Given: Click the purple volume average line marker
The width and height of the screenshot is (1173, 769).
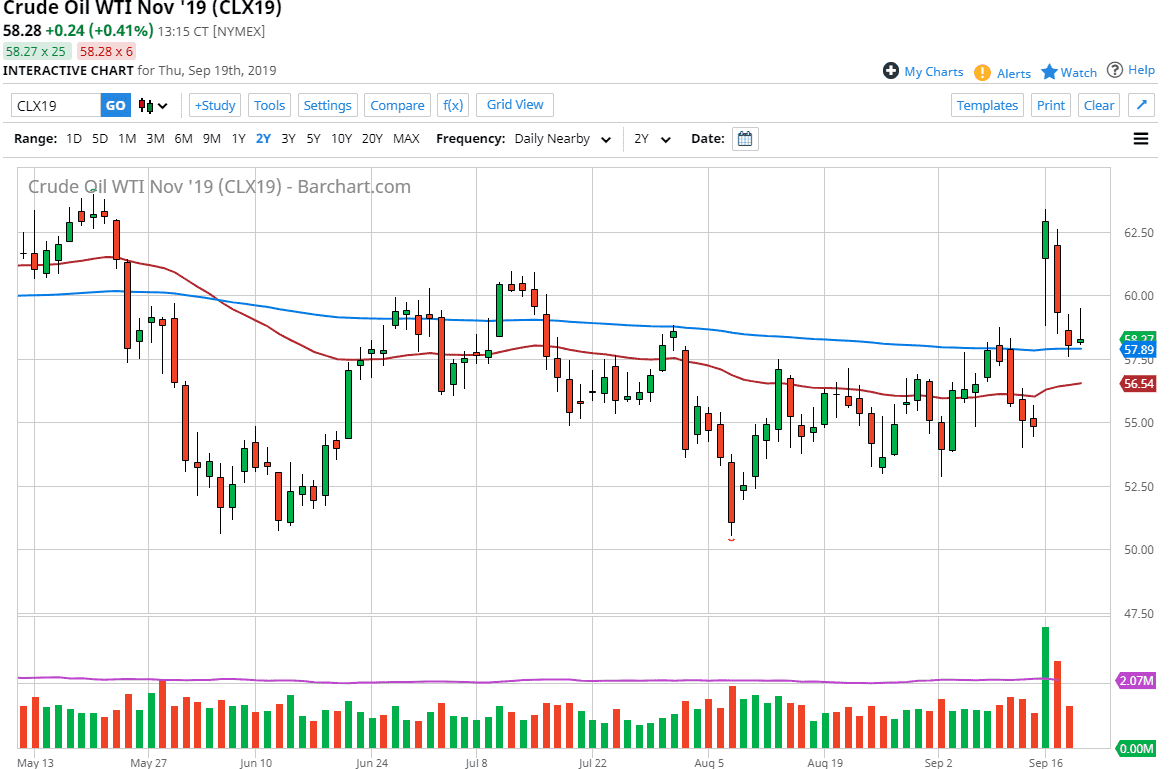Looking at the screenshot, I should click(x=1136, y=680).
